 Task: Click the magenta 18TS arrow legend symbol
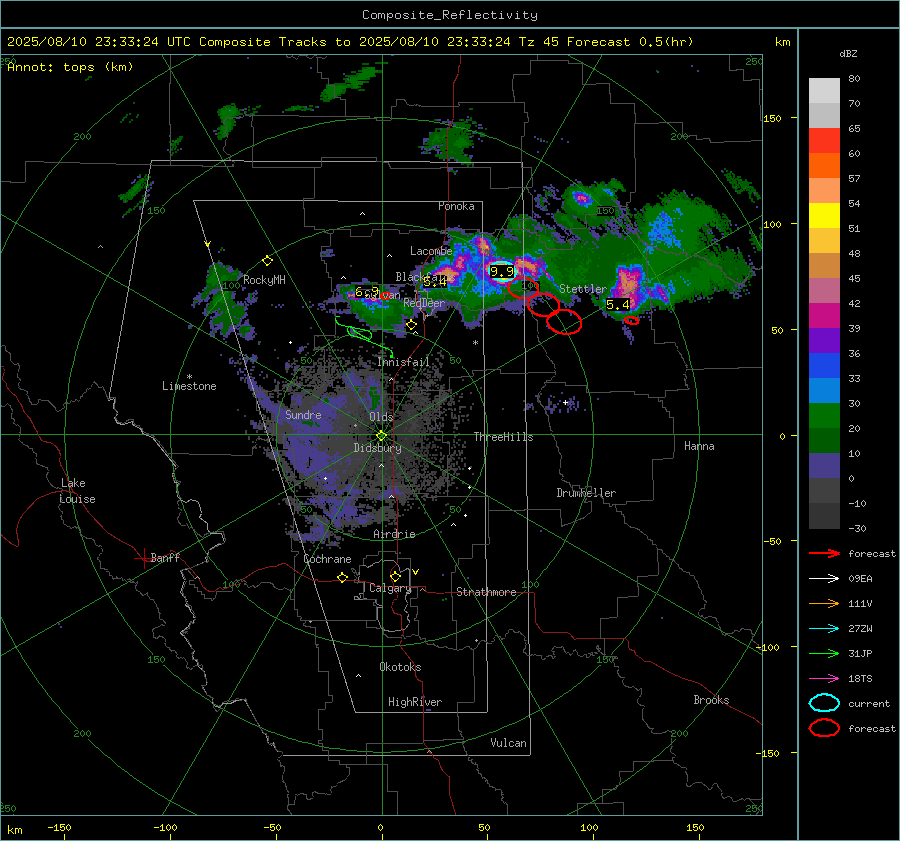[x=824, y=679]
